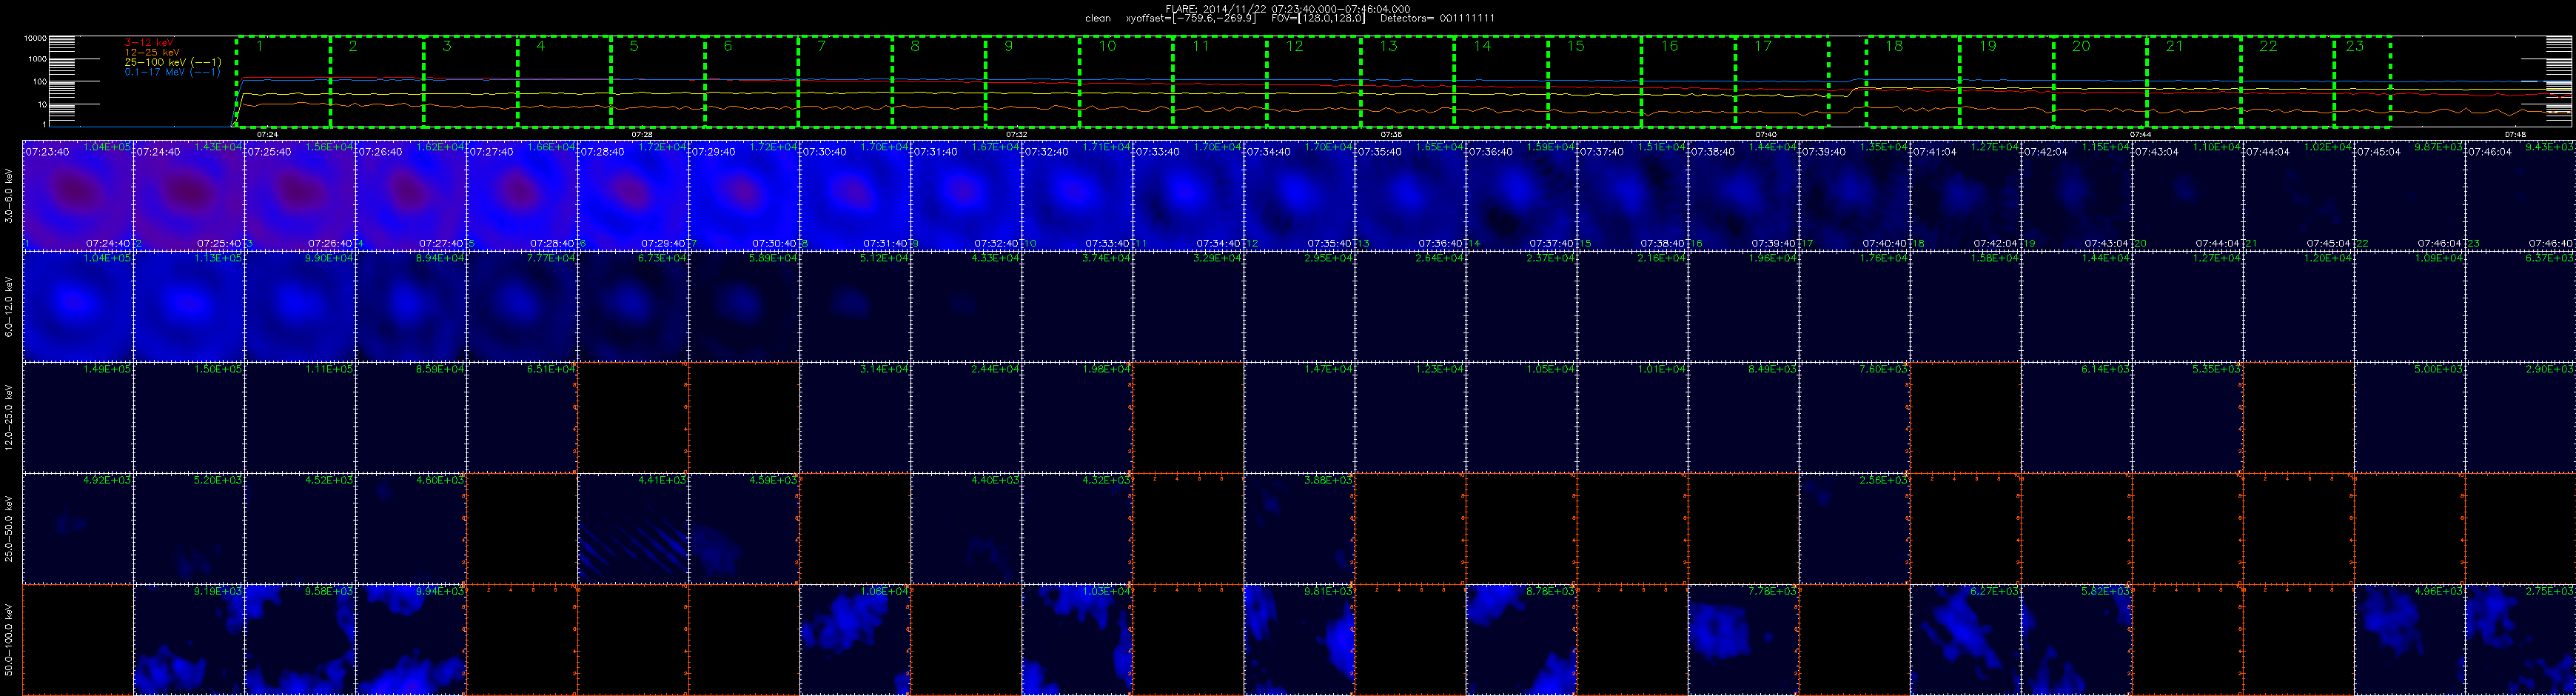Click the 6.0-12.0 keV row label
2576x696 pixels.
point(10,306)
